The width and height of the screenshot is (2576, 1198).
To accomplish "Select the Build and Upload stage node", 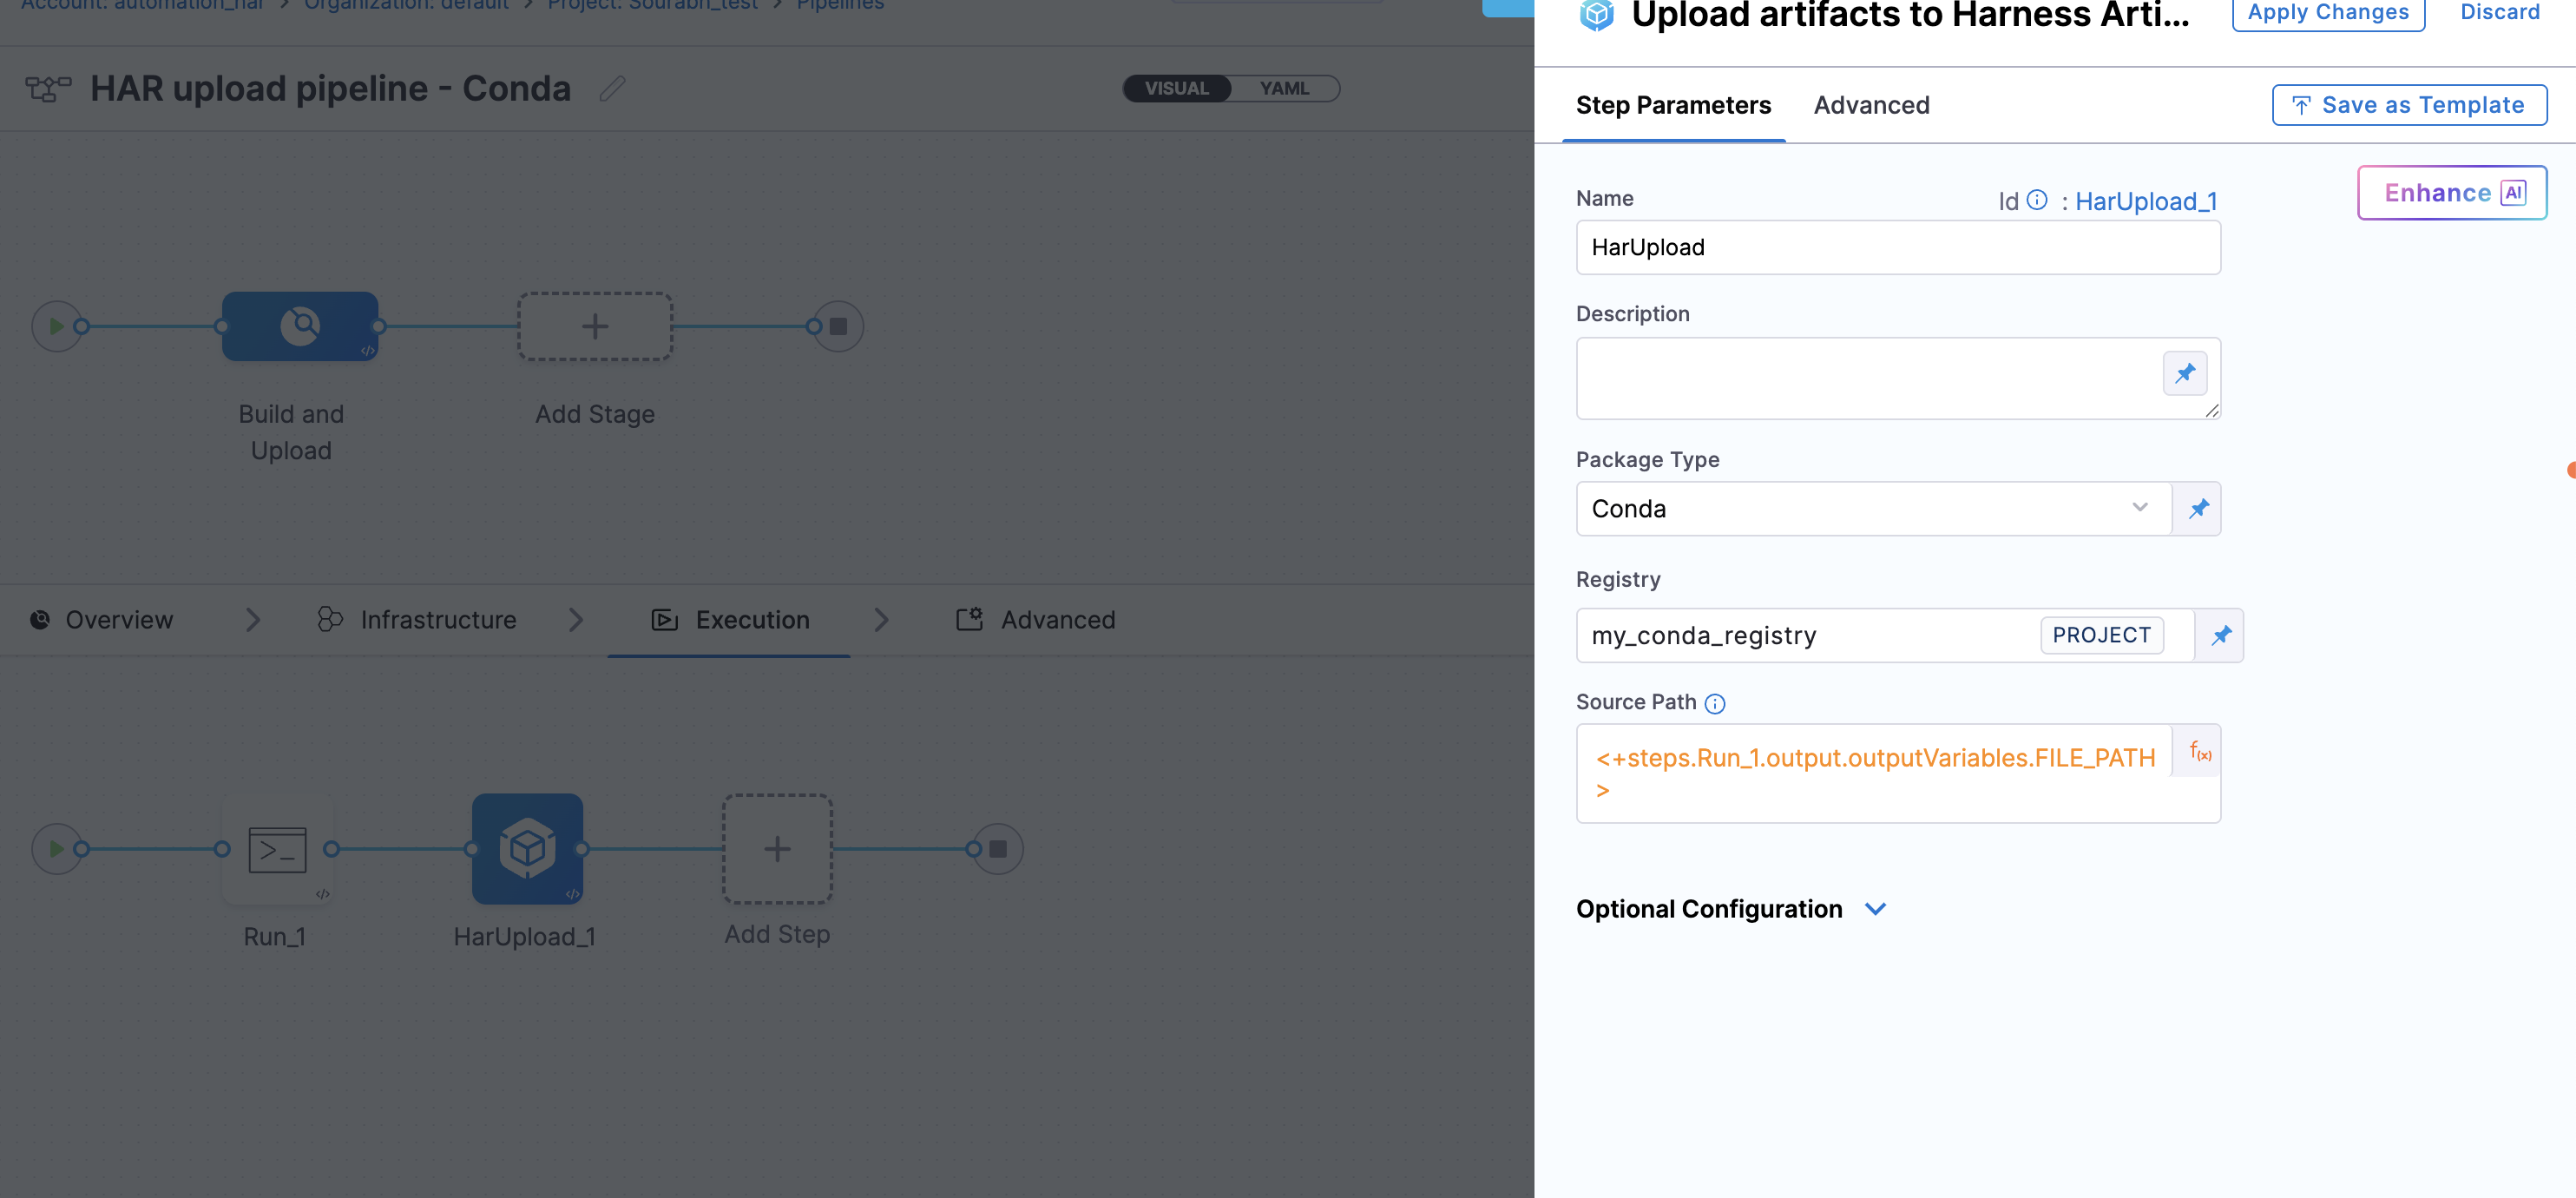I will click(299, 326).
